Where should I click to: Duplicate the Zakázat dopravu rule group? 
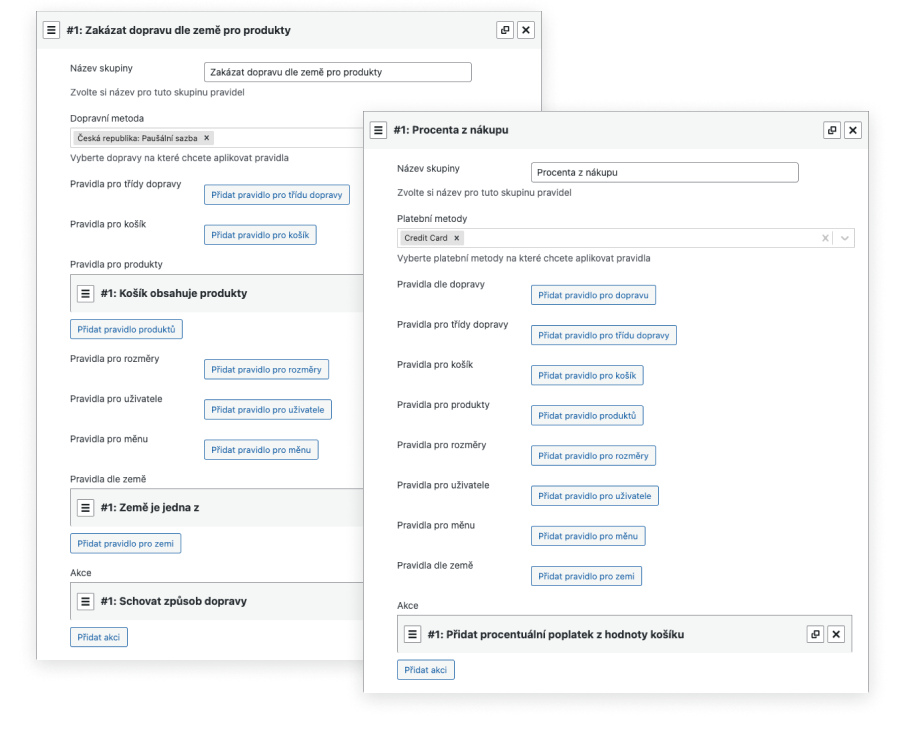[x=505, y=30]
